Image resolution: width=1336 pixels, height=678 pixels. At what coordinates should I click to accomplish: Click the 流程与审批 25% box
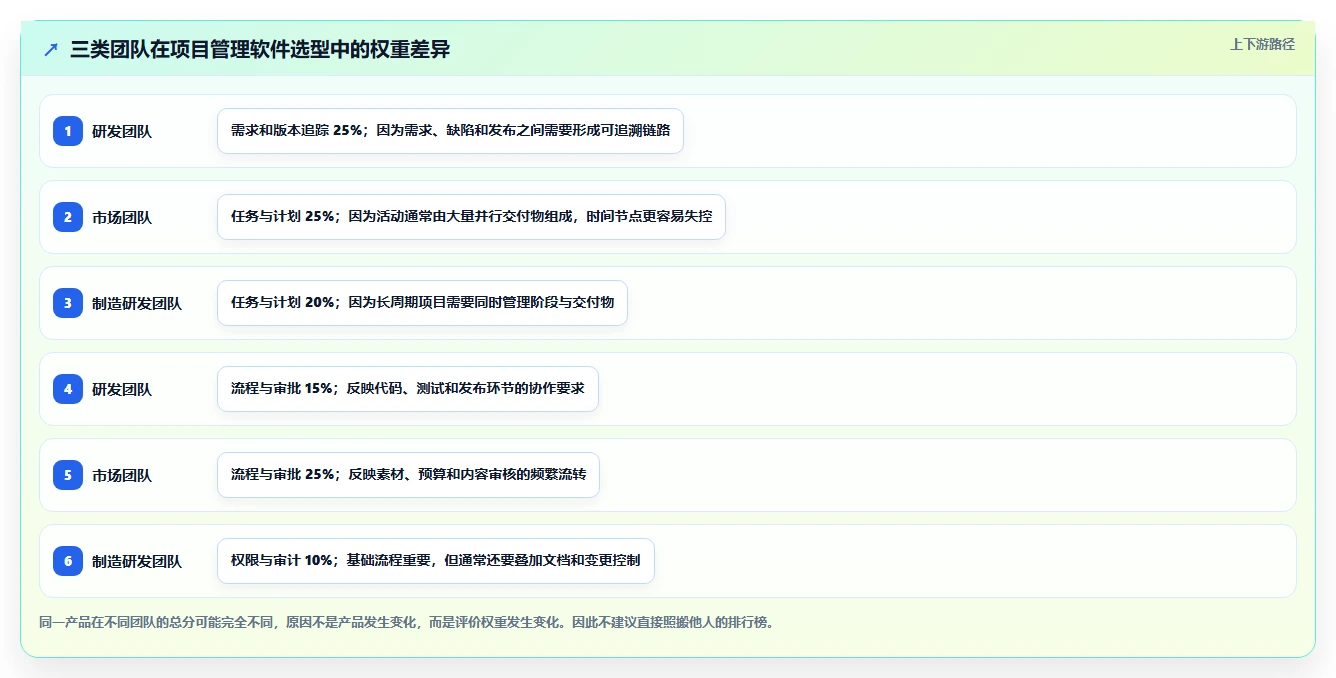[408, 475]
